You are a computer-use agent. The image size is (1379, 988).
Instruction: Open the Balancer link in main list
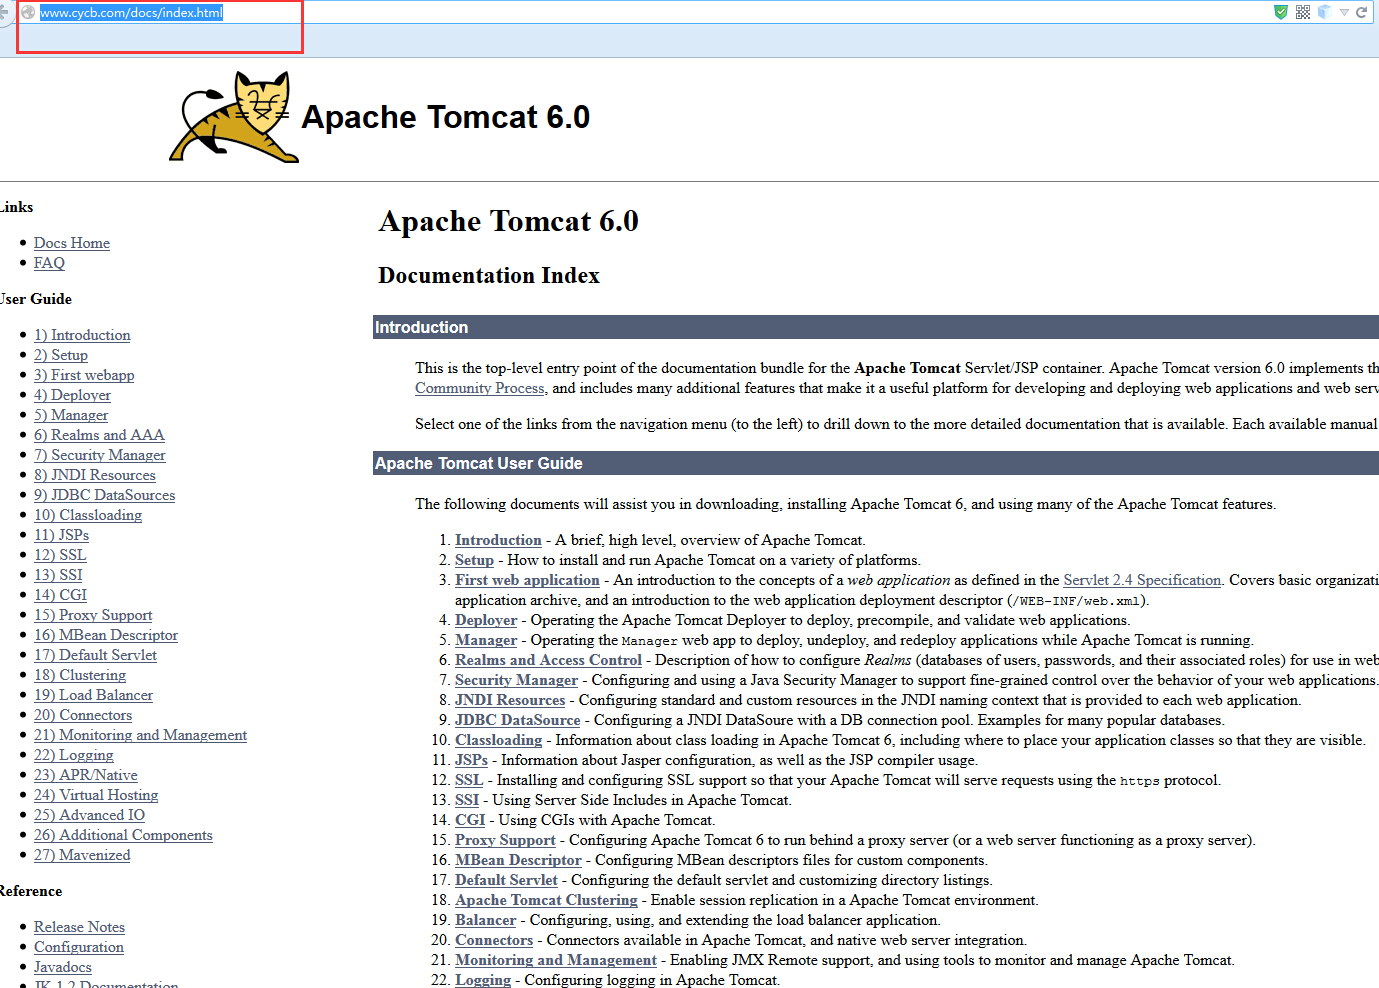point(486,920)
